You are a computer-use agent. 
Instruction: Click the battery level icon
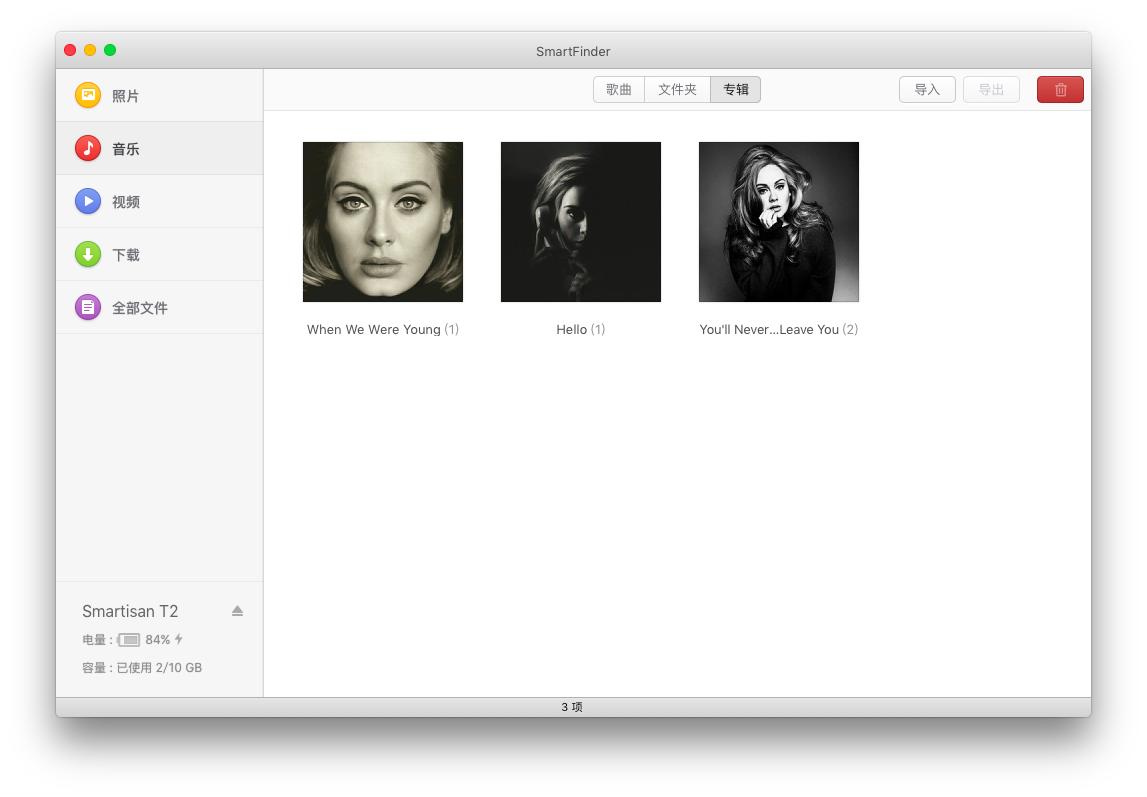coord(129,640)
